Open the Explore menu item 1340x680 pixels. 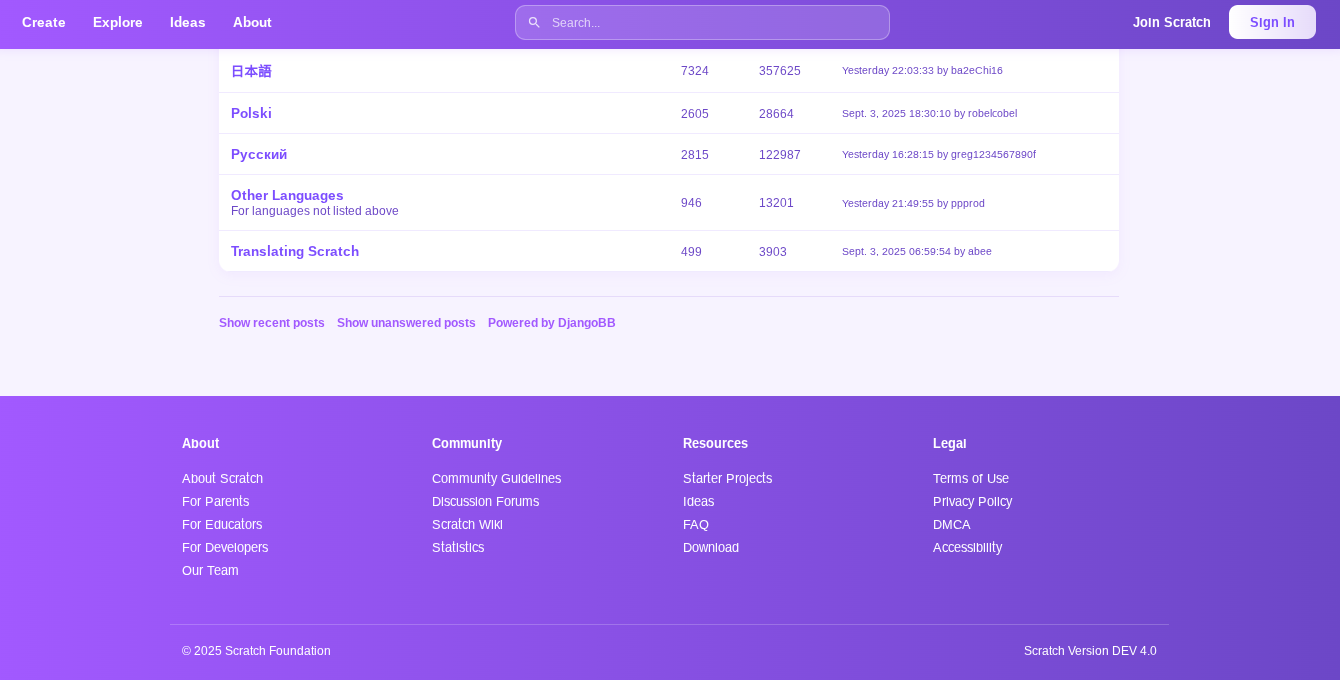click(118, 22)
